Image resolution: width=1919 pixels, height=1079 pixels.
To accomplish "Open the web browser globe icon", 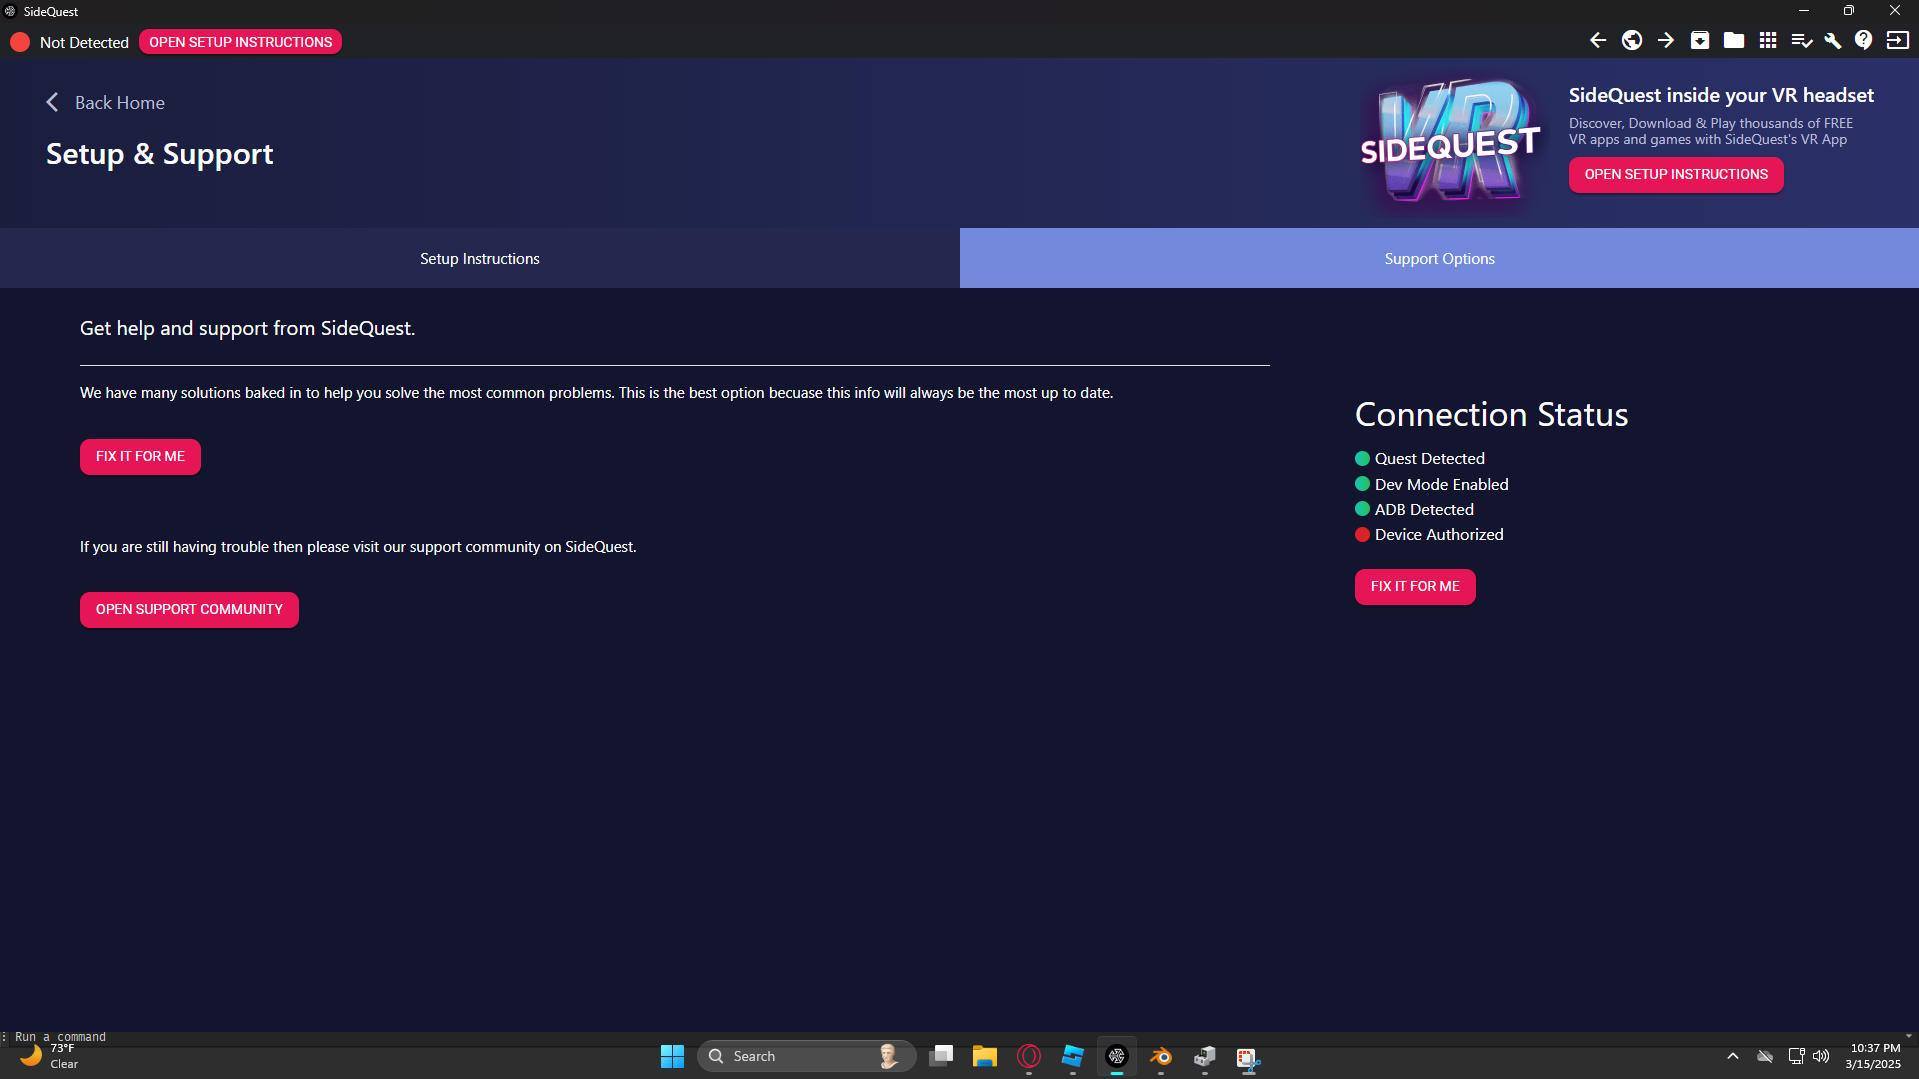I will (1631, 40).
